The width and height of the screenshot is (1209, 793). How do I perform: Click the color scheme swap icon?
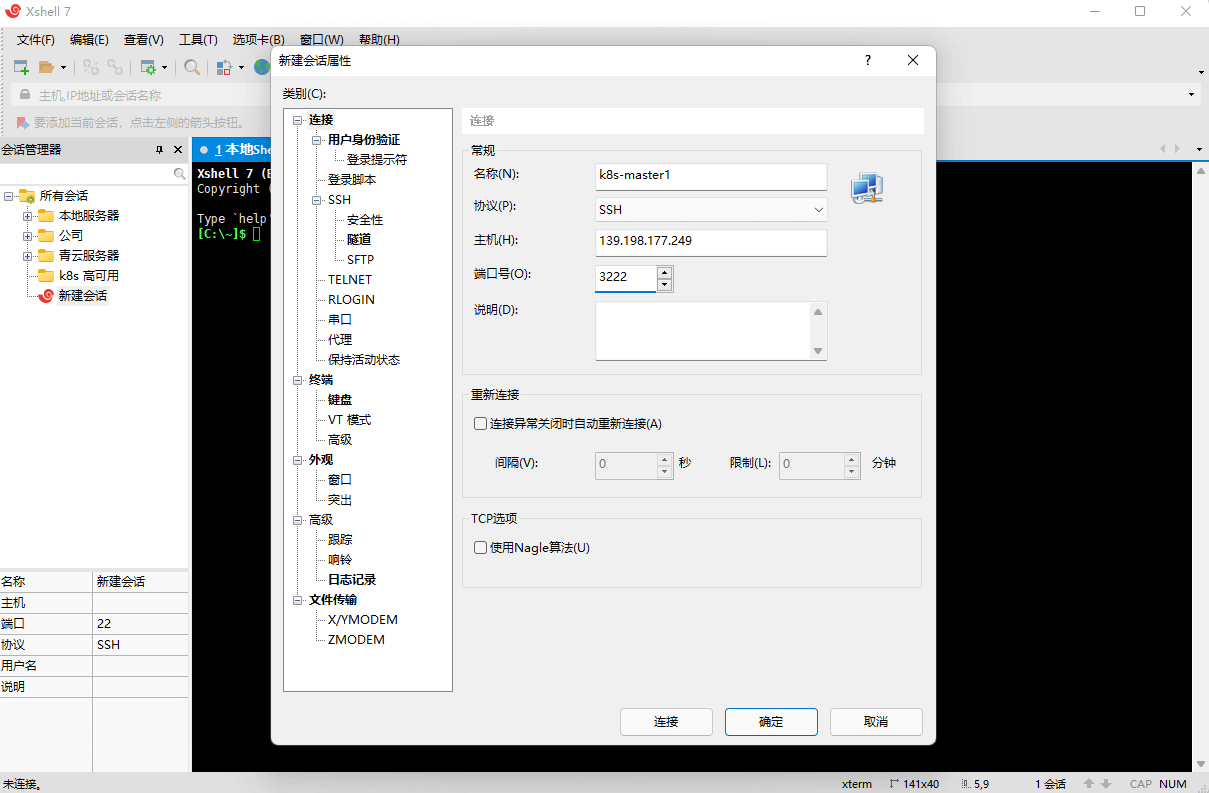click(x=224, y=67)
